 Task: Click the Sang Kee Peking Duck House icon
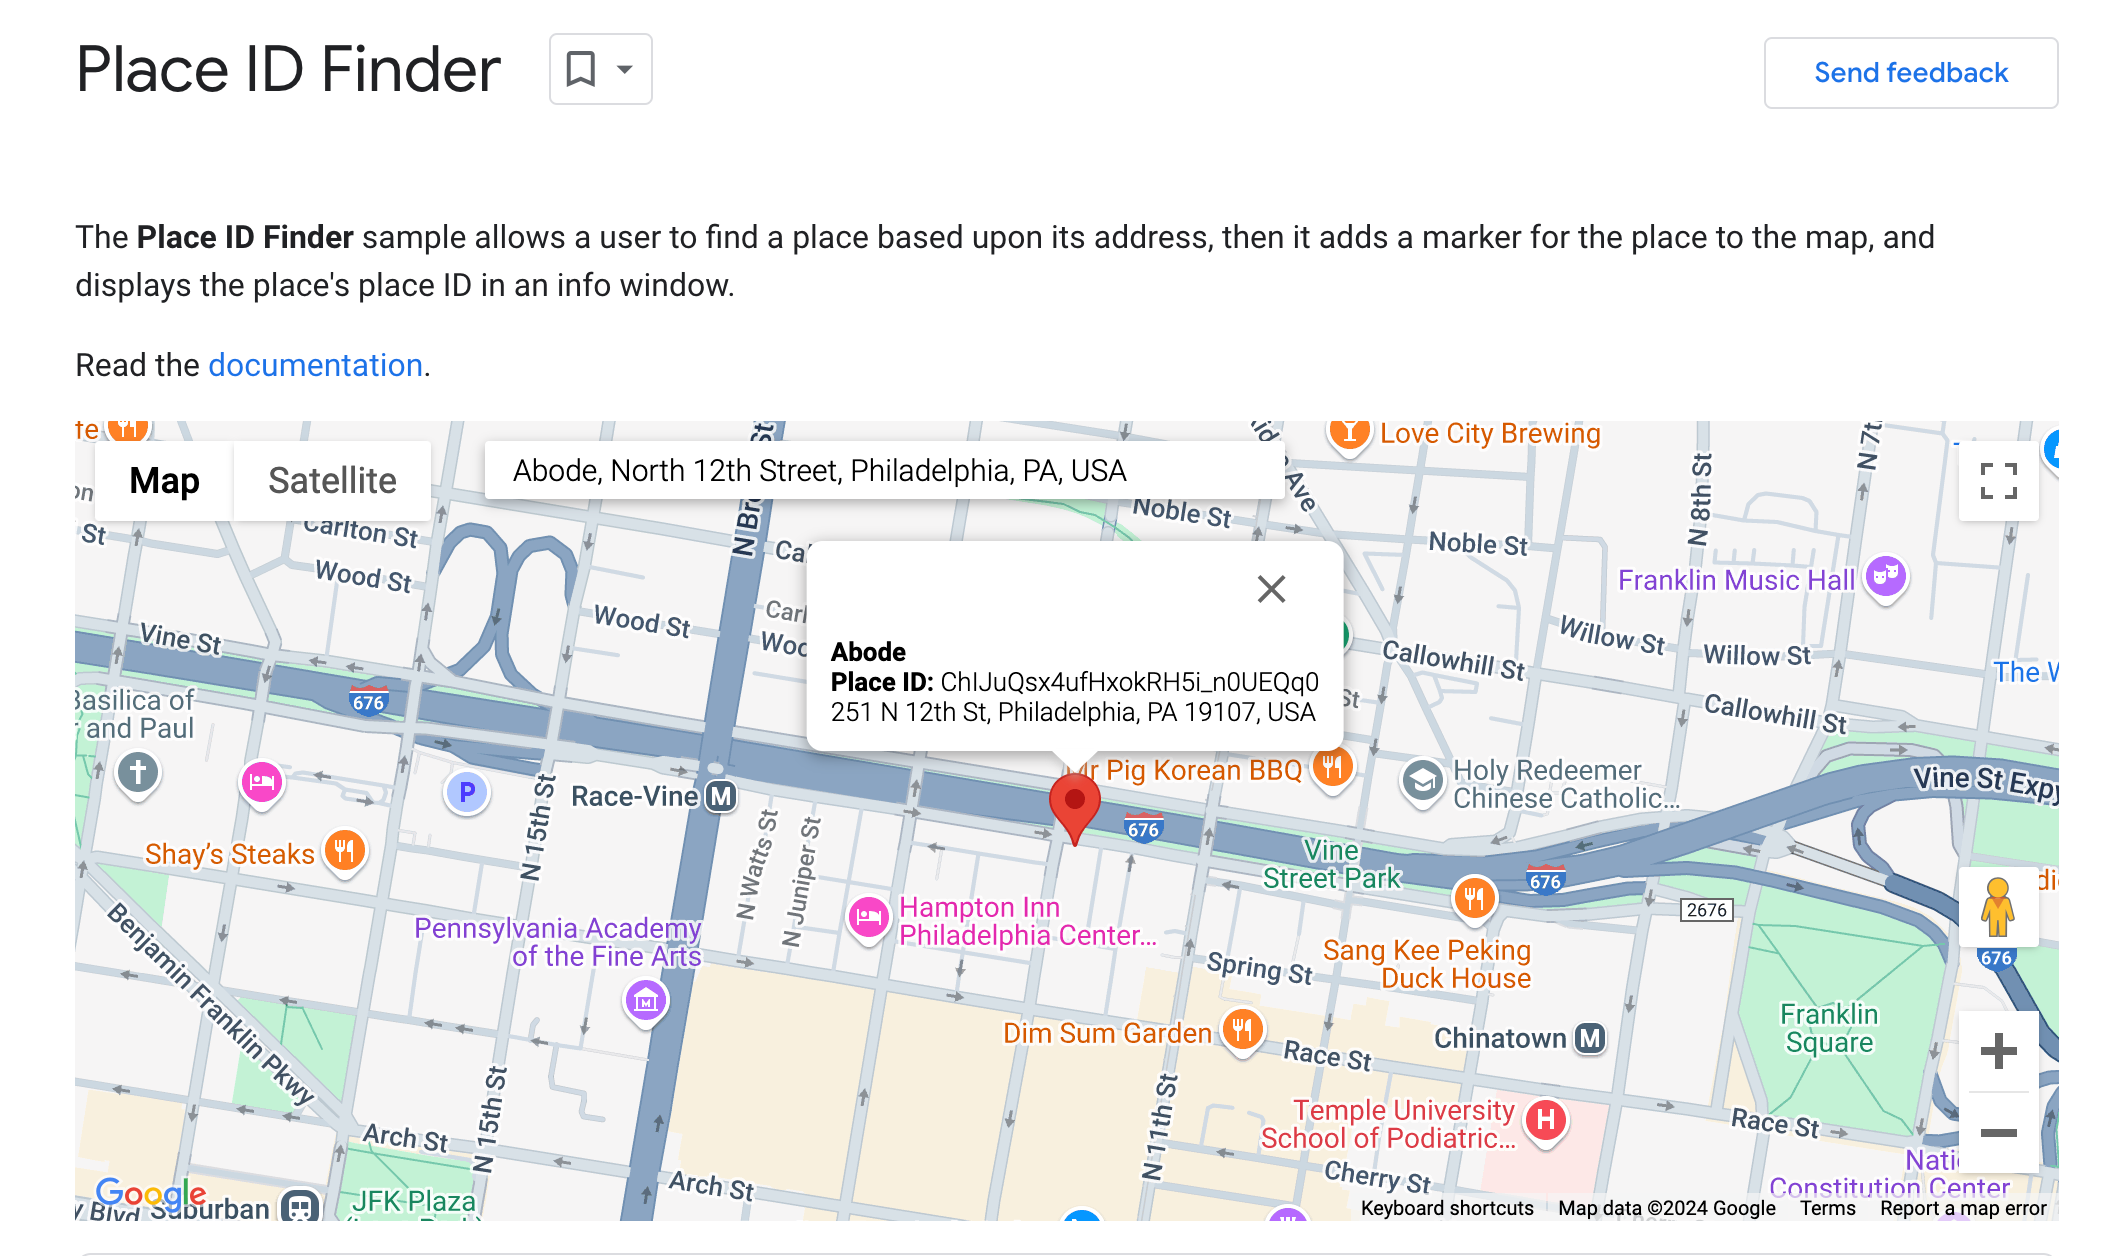pos(1474,898)
